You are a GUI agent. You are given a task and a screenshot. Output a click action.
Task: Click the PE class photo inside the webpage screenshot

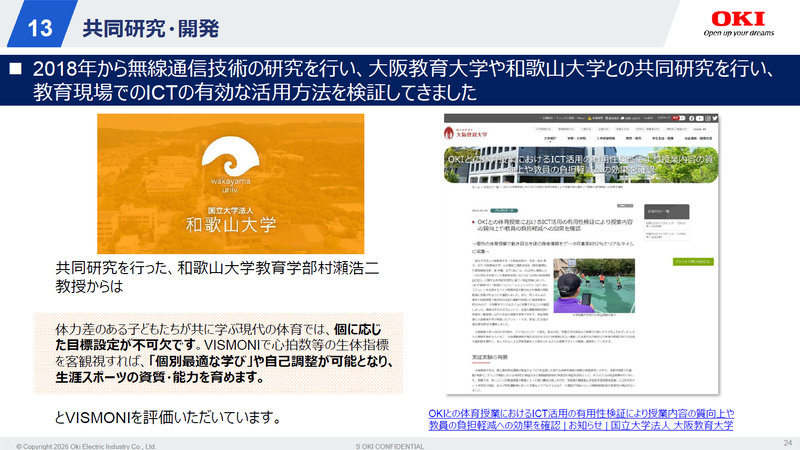coord(594,286)
